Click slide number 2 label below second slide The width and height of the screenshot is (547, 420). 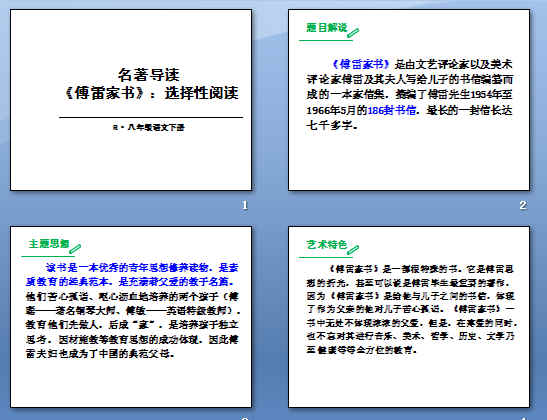523,205
